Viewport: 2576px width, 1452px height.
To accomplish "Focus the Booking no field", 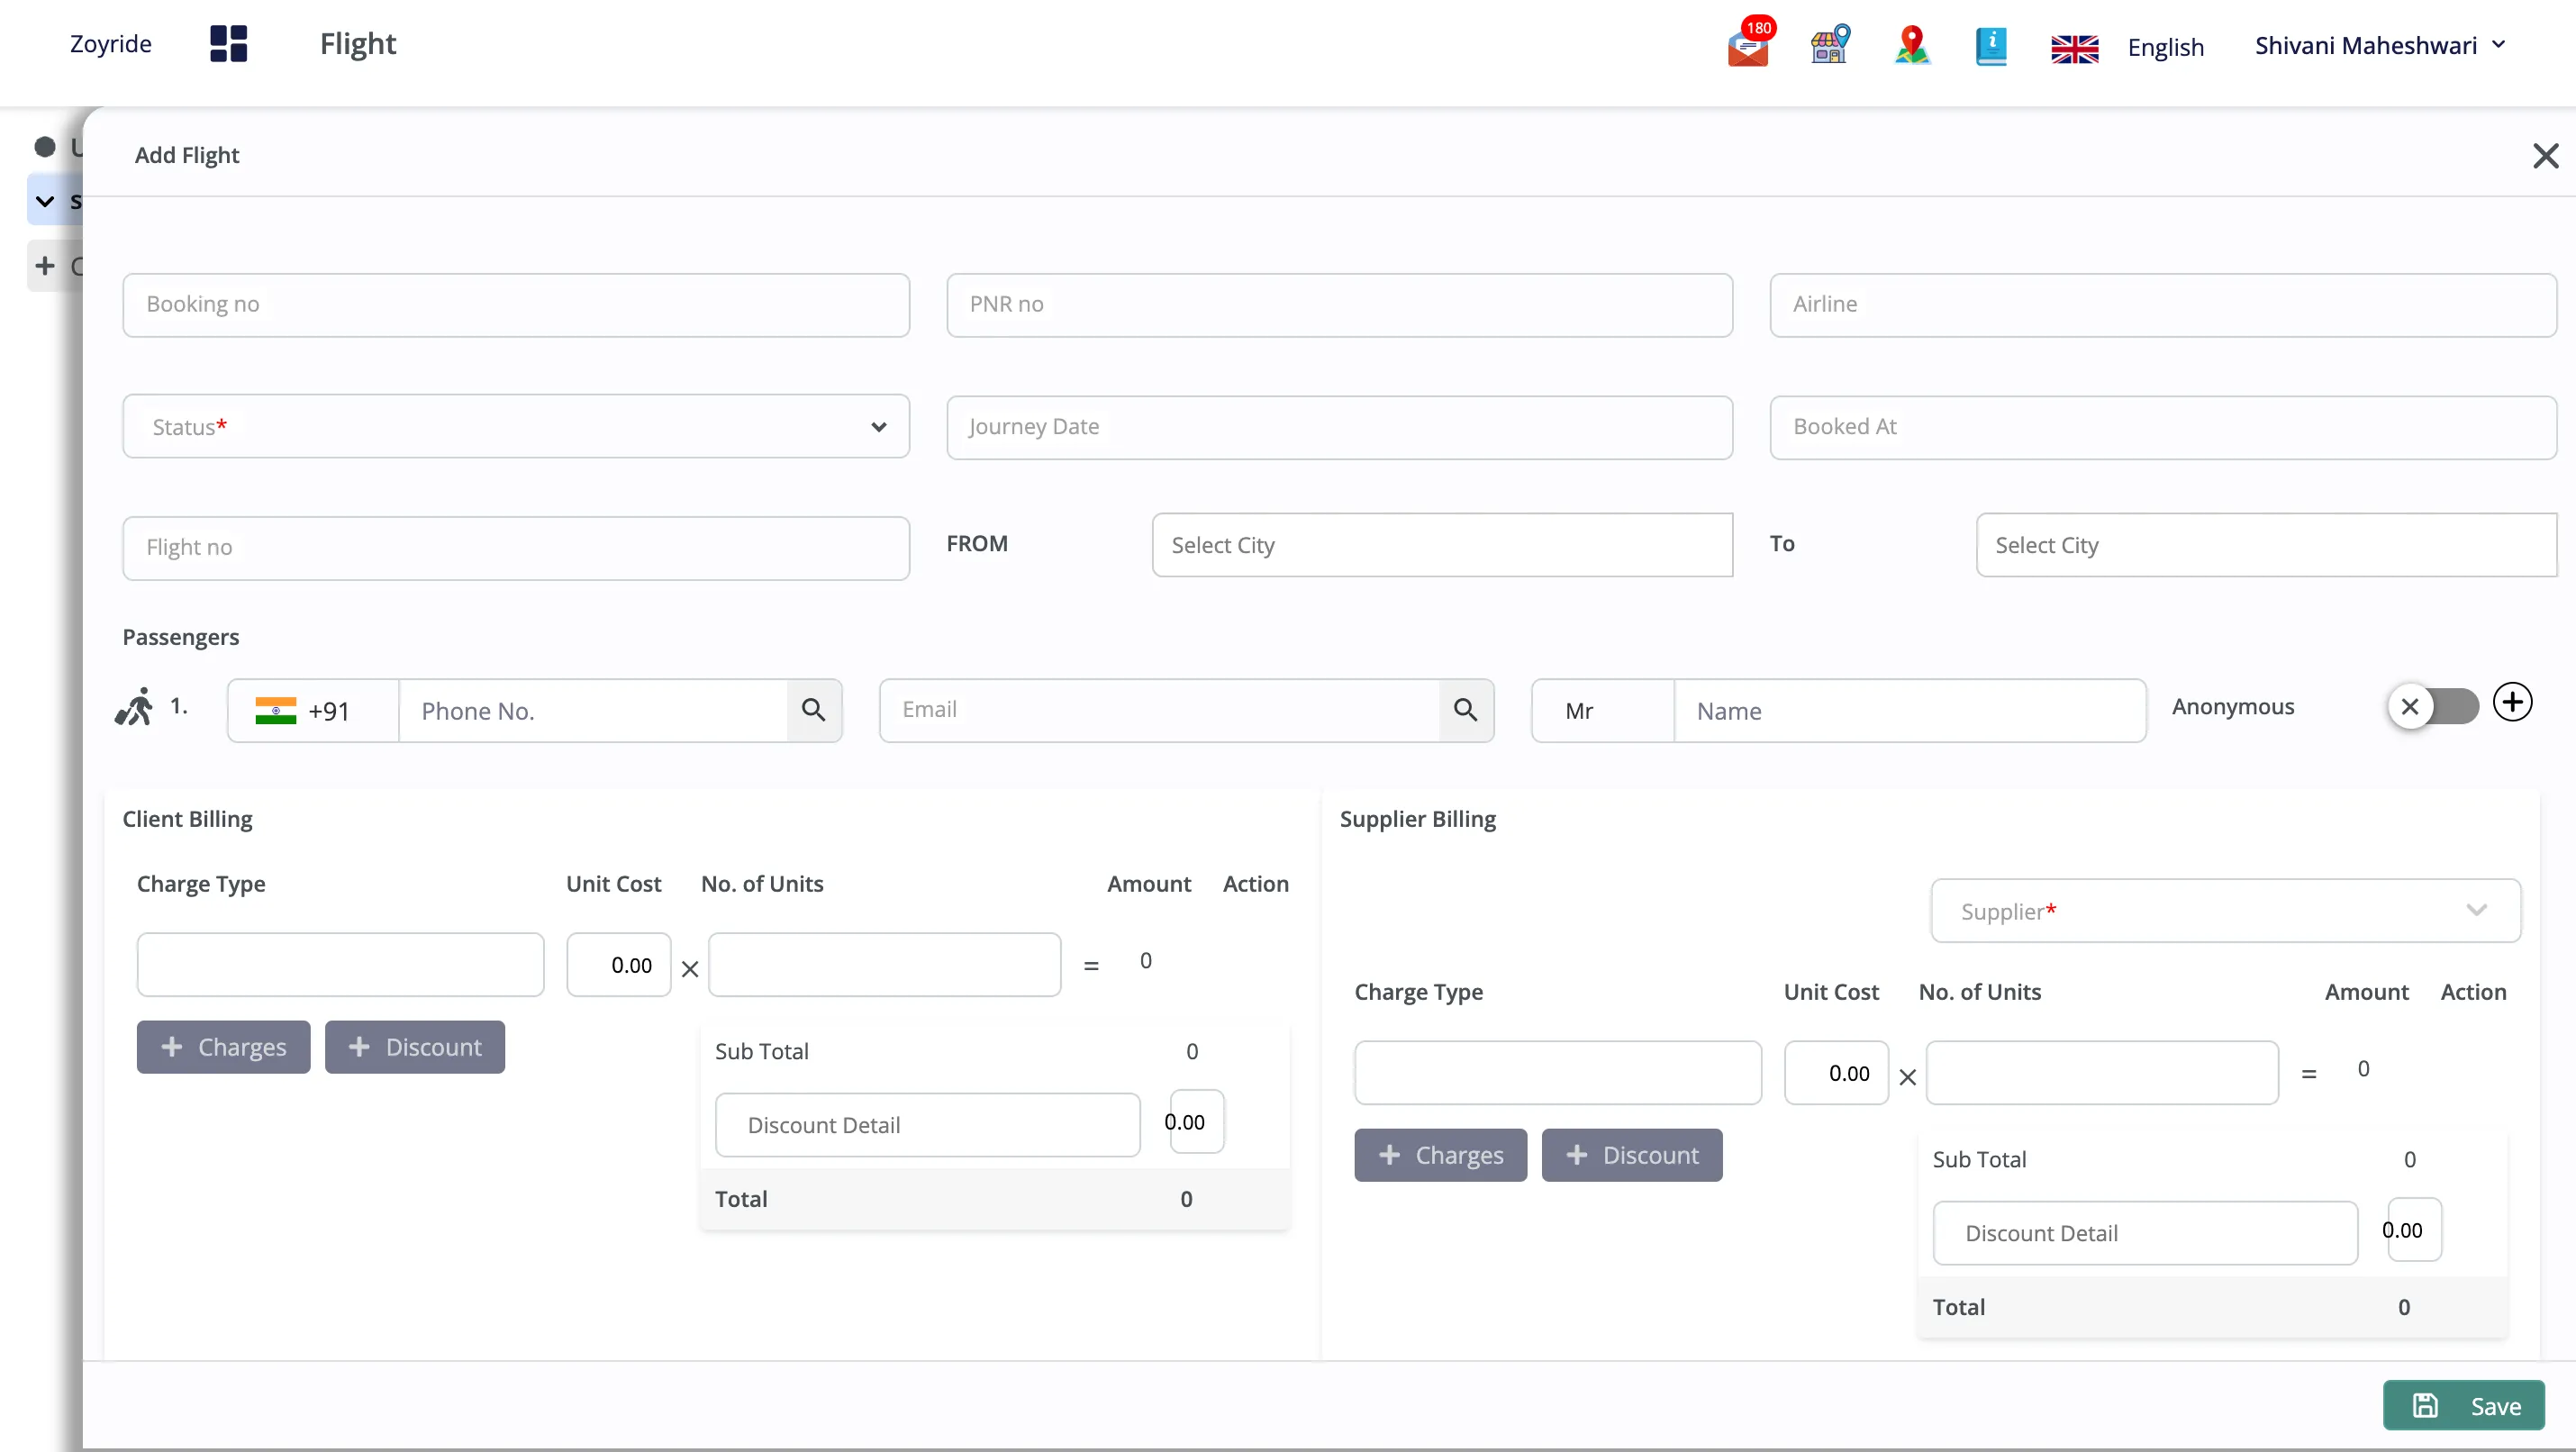I will coord(516,305).
